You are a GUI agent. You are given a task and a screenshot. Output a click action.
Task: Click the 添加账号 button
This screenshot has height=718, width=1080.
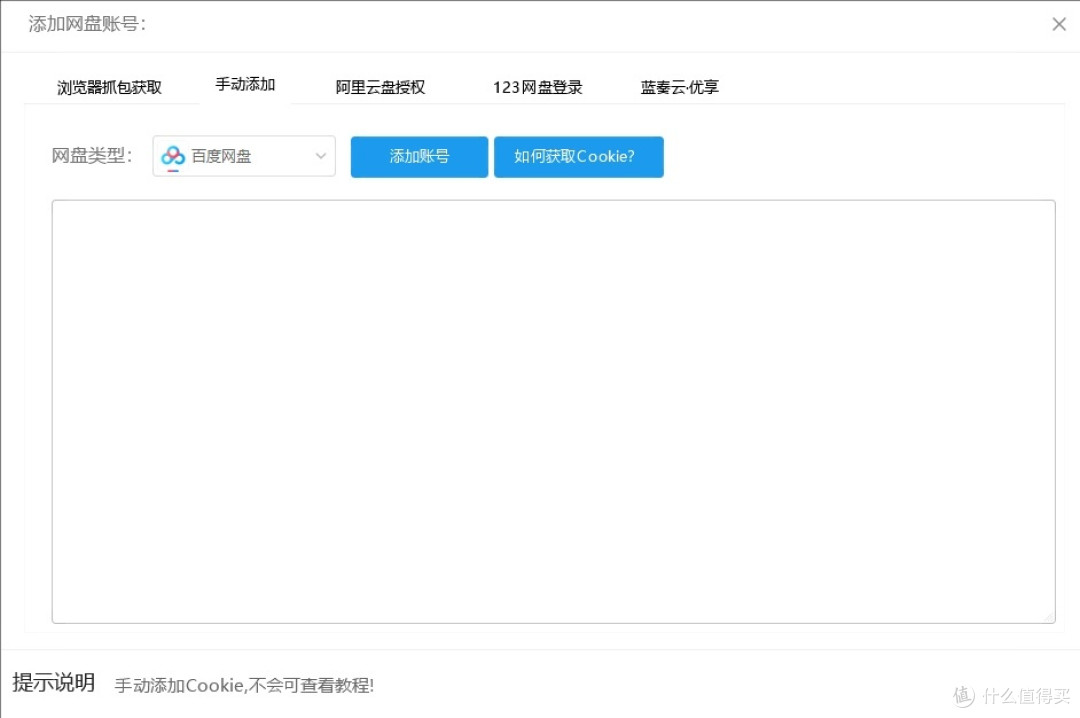click(x=418, y=156)
